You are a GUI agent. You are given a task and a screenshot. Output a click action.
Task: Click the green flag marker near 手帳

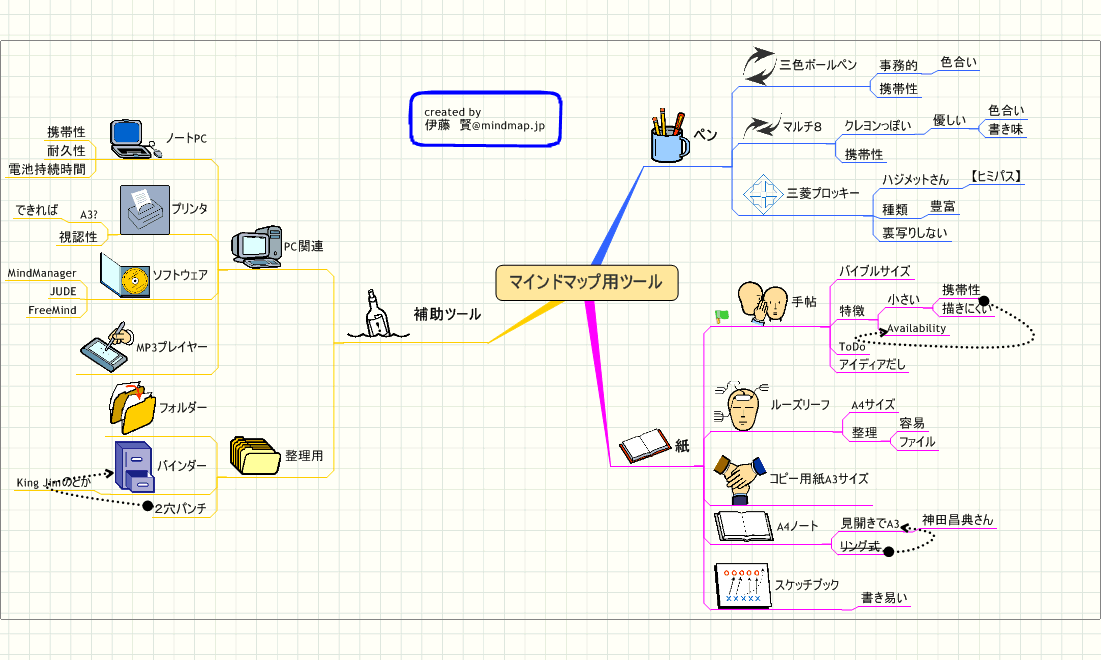coord(722,315)
